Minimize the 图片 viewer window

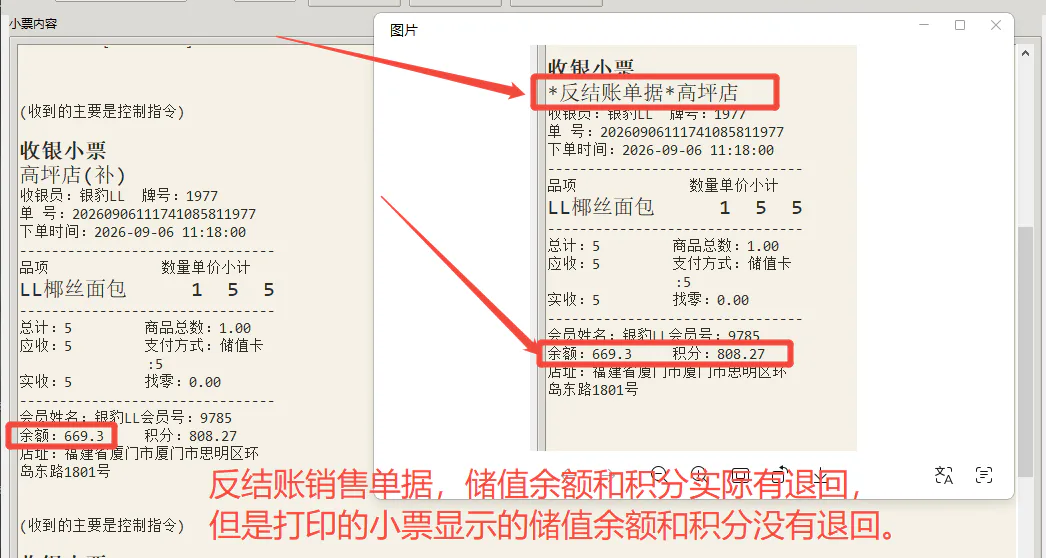(924, 25)
